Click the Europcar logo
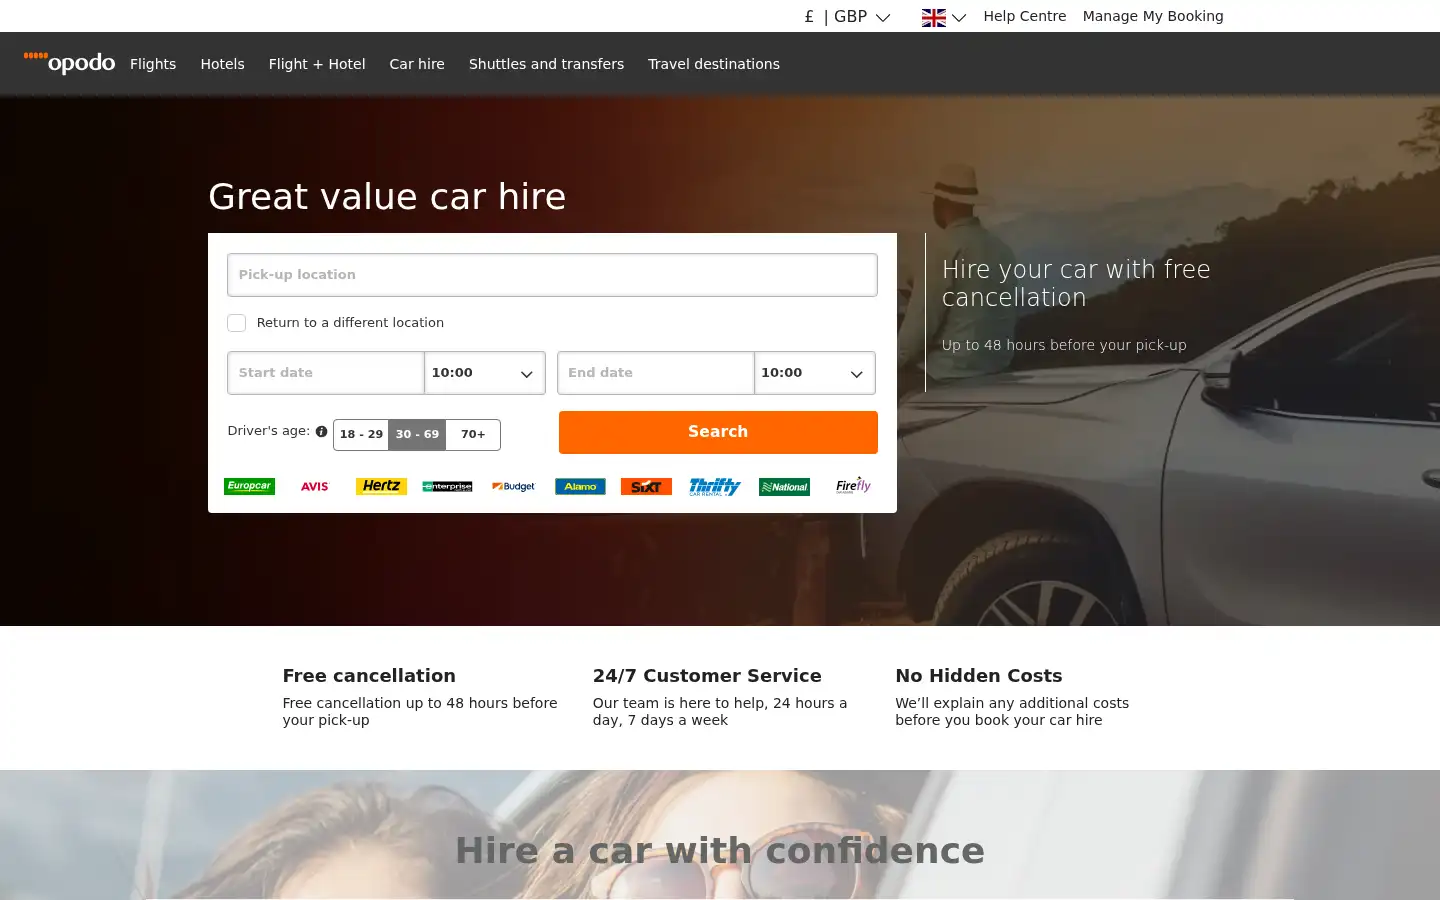1440x900 pixels. [x=249, y=487]
